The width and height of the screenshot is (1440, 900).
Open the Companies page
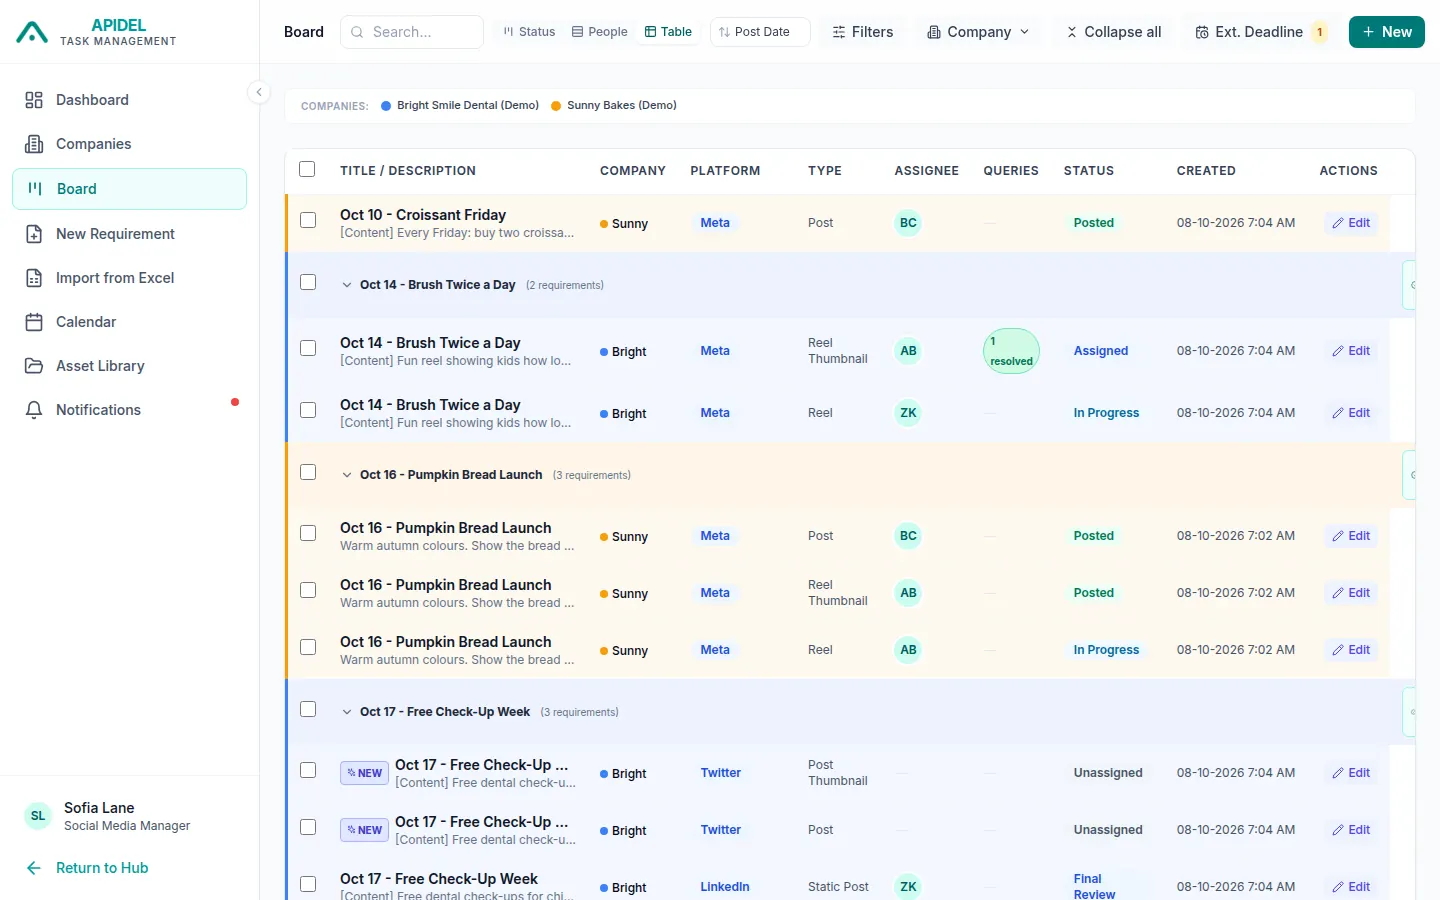coord(129,144)
